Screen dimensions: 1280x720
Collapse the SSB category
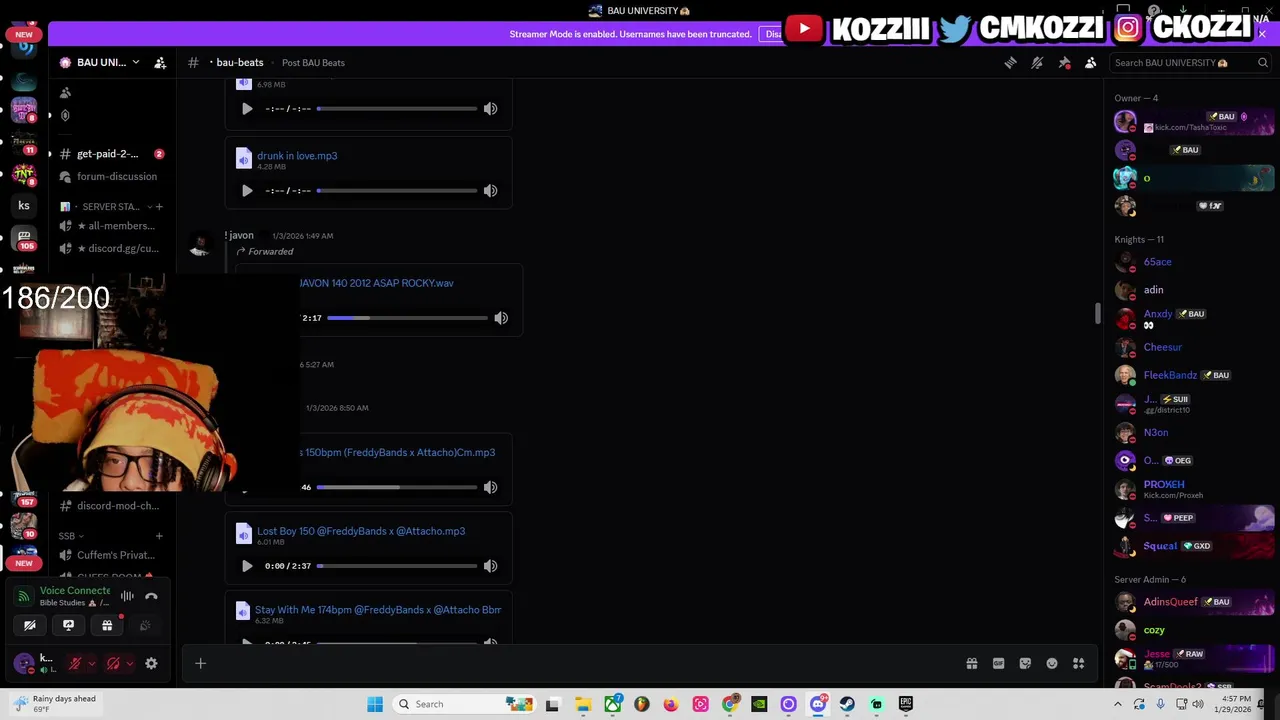click(x=71, y=536)
